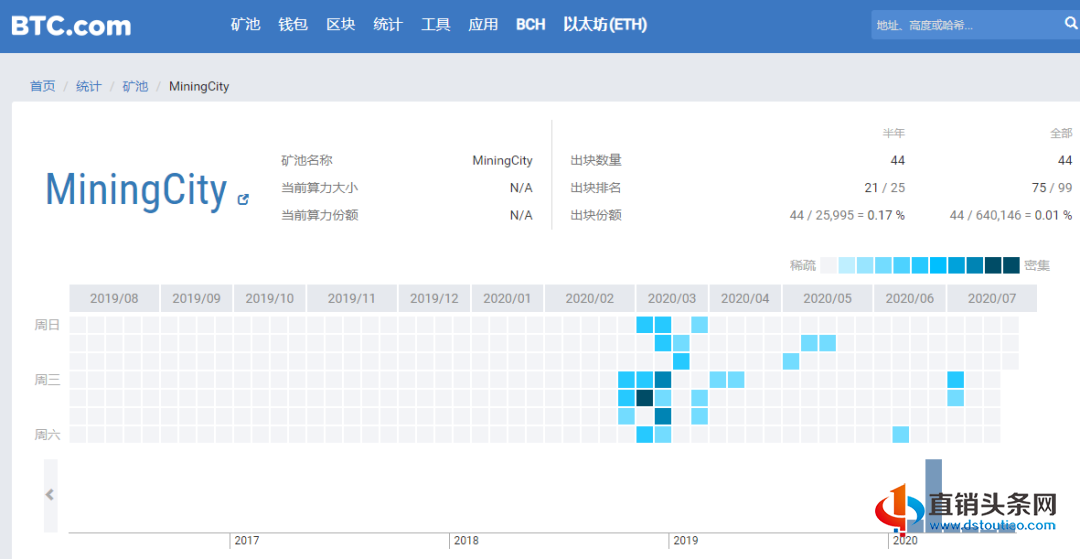
Task: Click the 2019/10 month header
Action: (270, 298)
